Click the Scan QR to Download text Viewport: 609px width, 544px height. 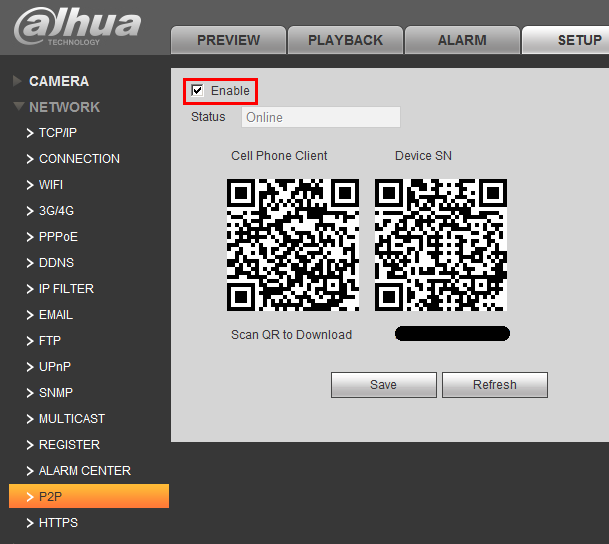click(291, 335)
